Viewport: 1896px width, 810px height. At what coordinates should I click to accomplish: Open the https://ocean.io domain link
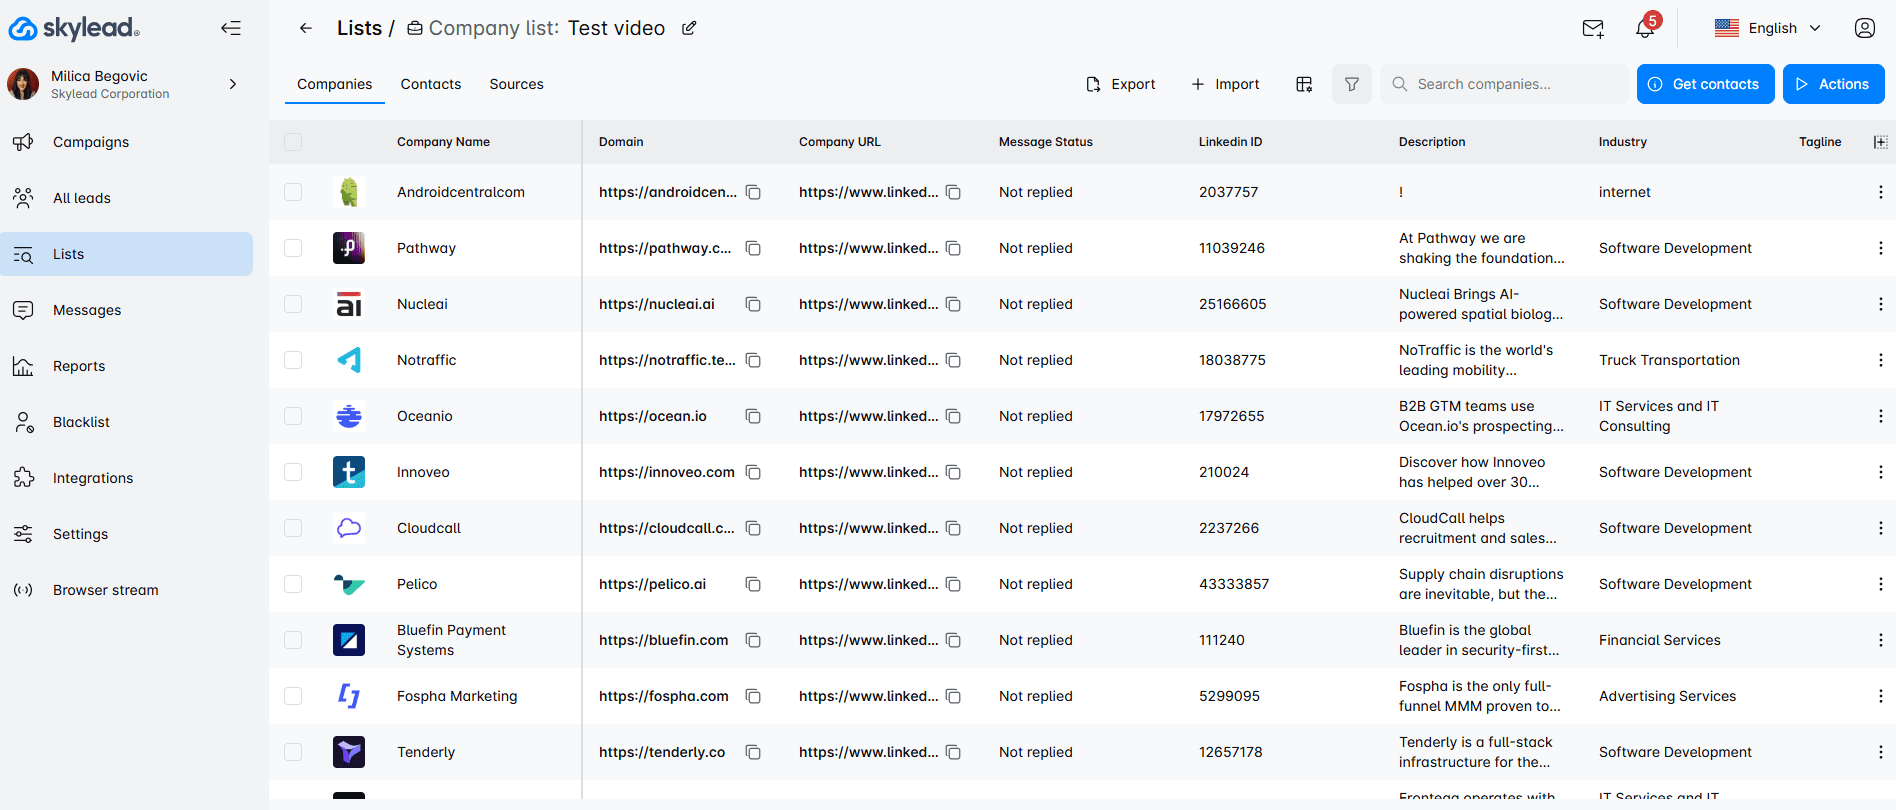pyautogui.click(x=652, y=416)
